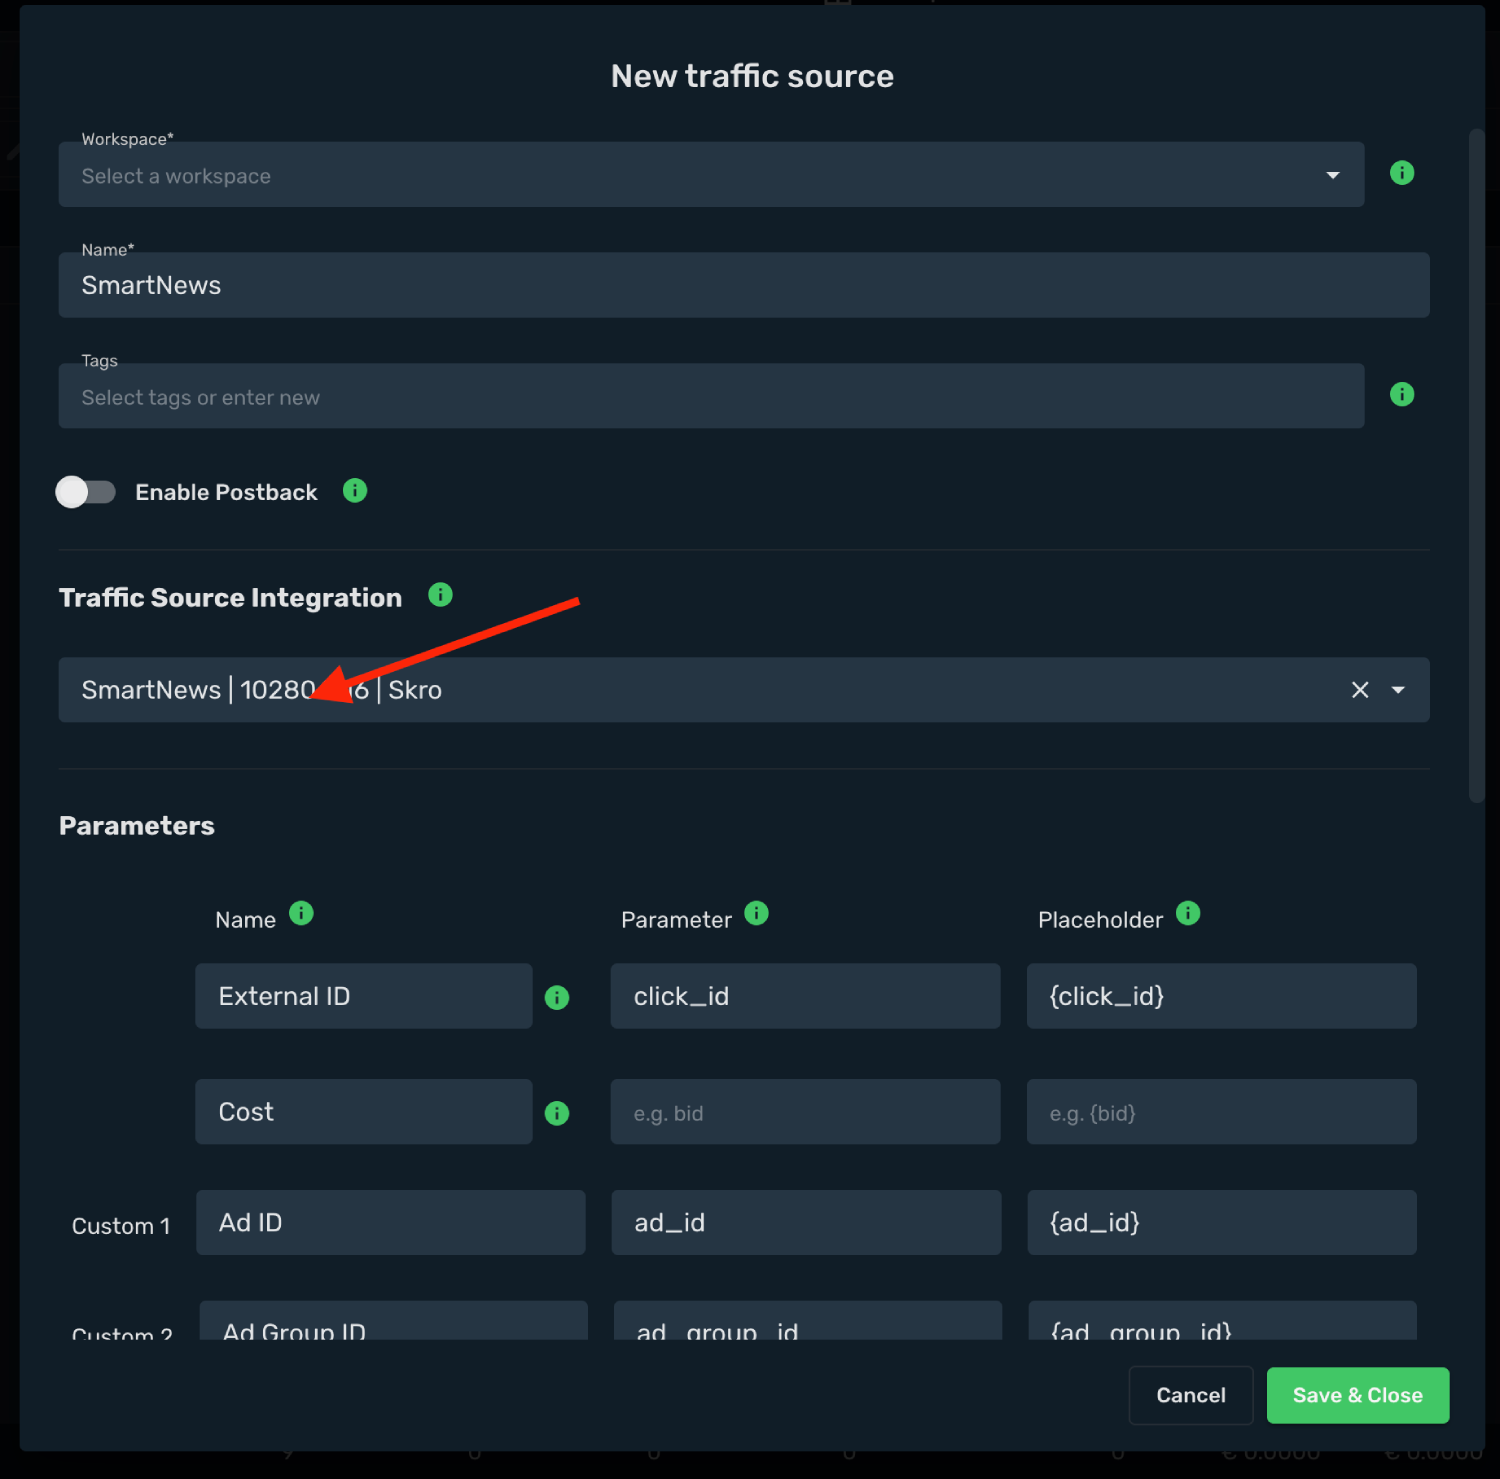Click the Custom 1 Ad ID name field
The image size is (1500, 1479).
391,1222
